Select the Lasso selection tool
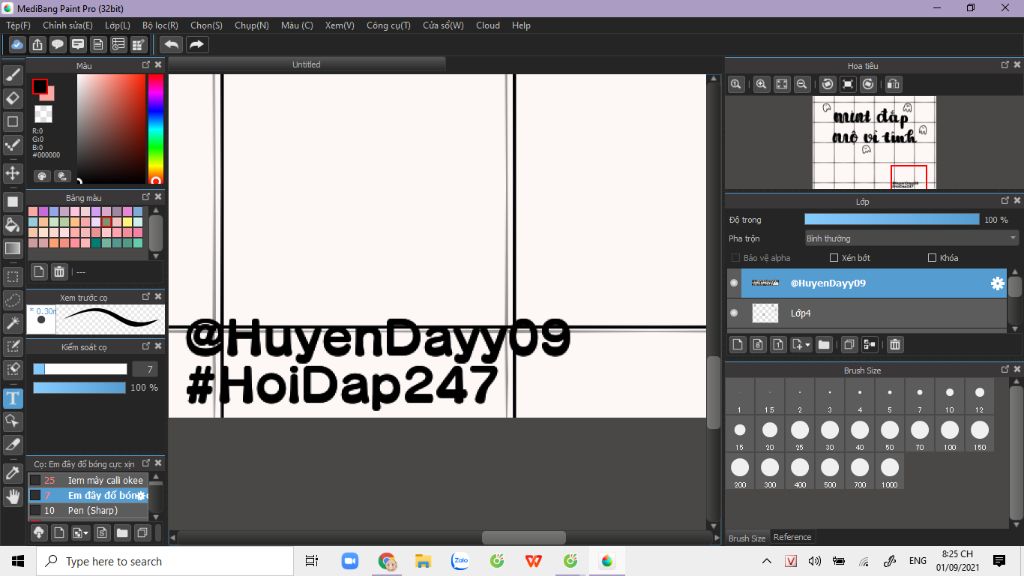Screen dimensions: 1024x576 13,300
